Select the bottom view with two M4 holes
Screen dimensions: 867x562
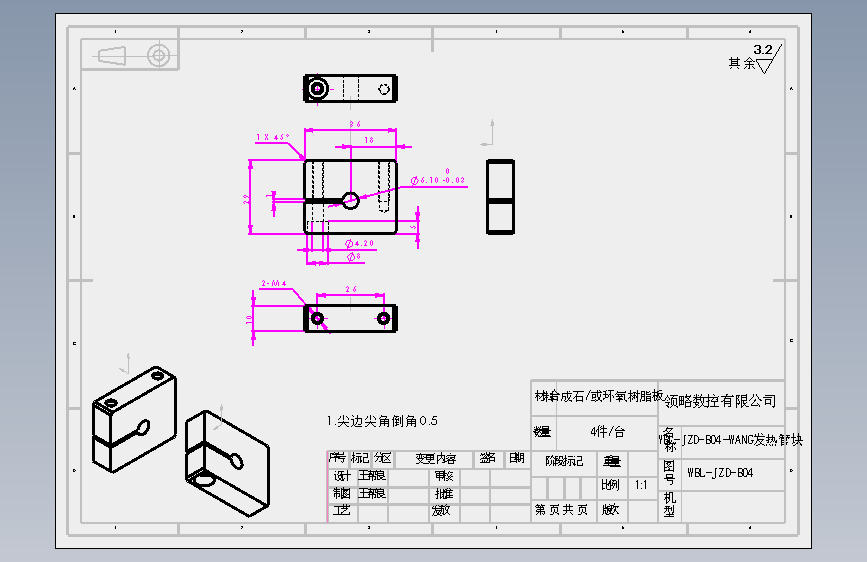[x=351, y=319]
